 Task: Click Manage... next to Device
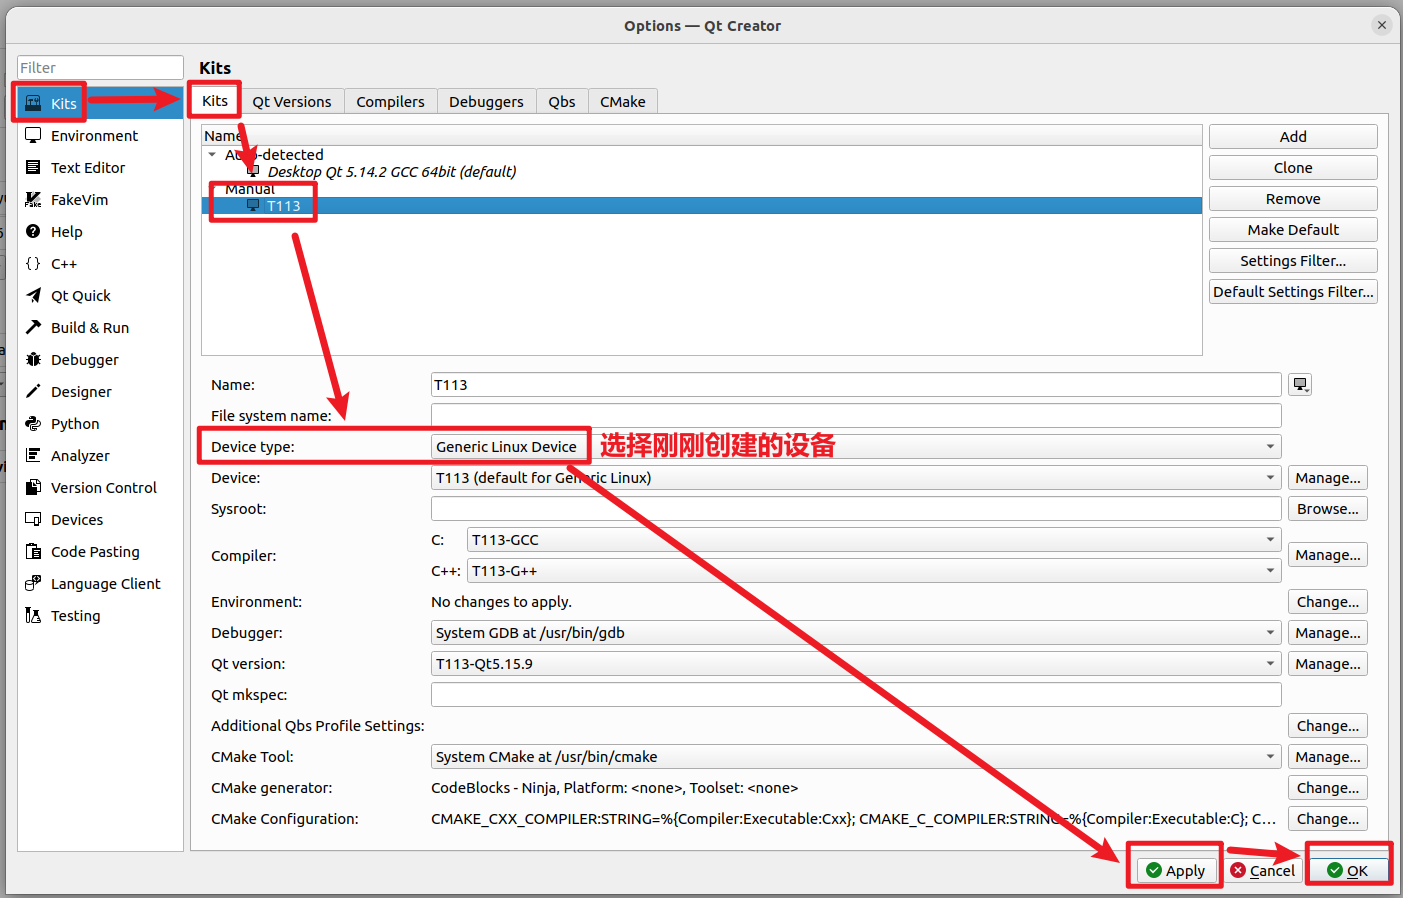[1328, 477]
